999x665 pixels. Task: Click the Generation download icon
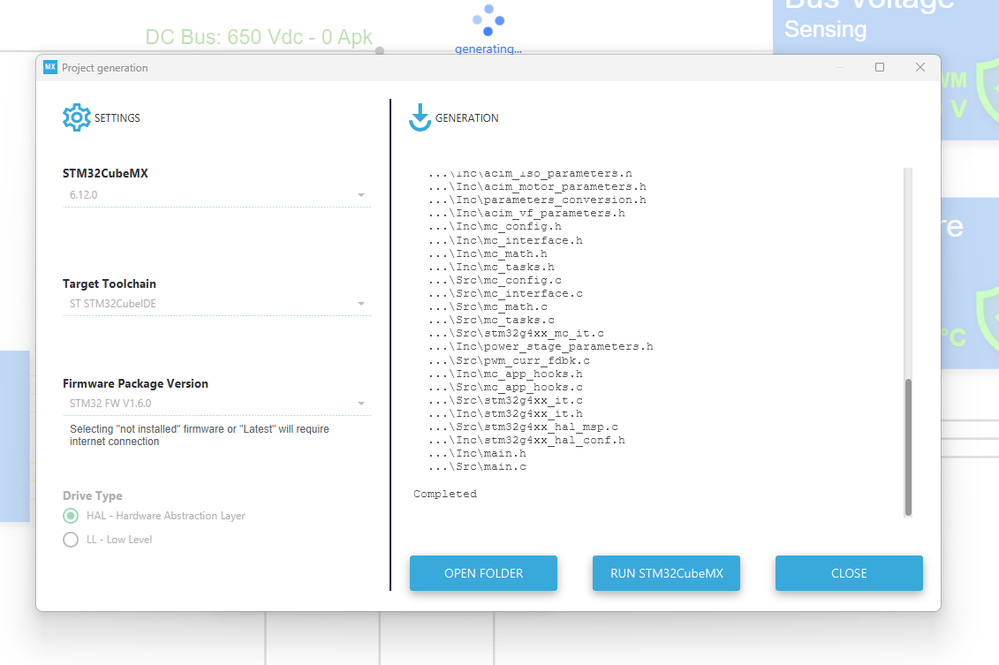[x=420, y=118]
